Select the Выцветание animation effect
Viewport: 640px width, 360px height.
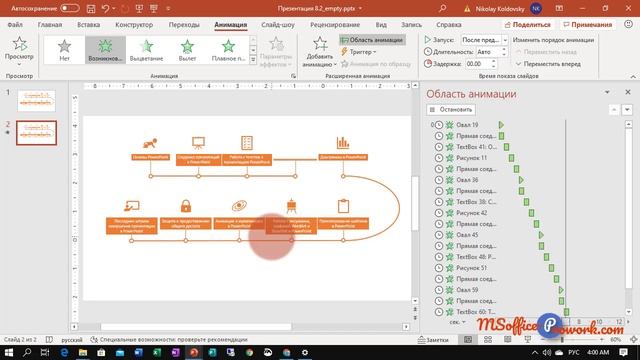pyautogui.click(x=147, y=50)
